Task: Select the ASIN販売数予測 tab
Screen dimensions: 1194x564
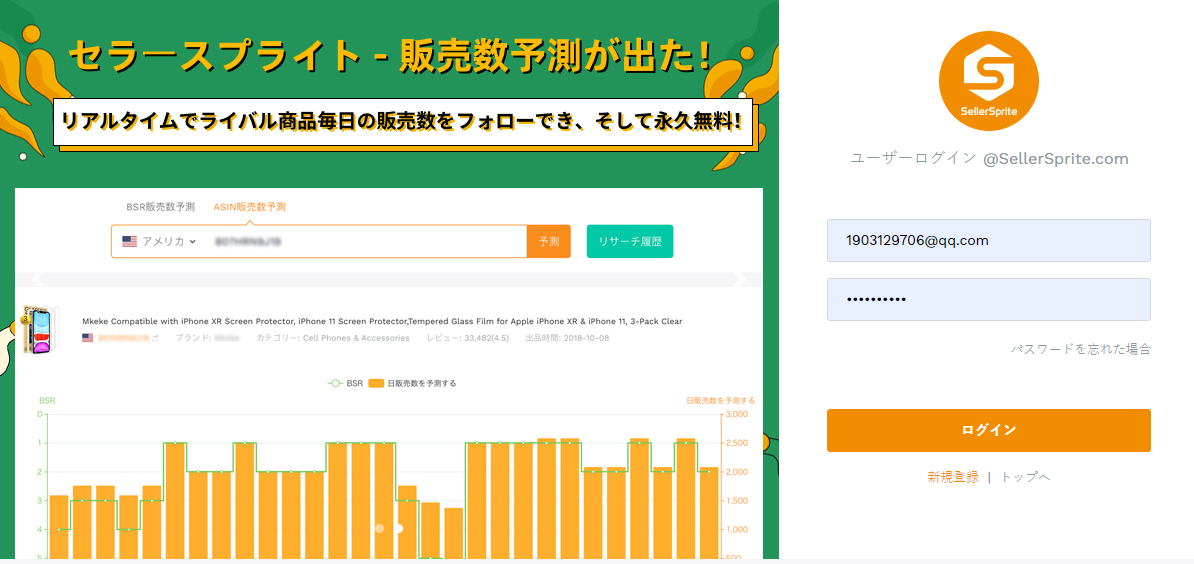Action: (x=250, y=206)
